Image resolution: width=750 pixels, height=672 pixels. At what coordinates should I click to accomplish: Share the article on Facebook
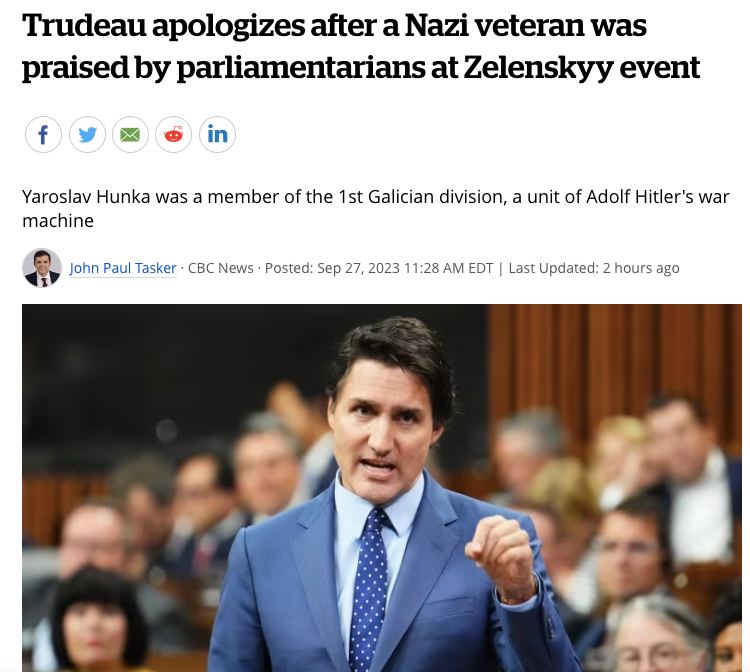click(x=43, y=134)
